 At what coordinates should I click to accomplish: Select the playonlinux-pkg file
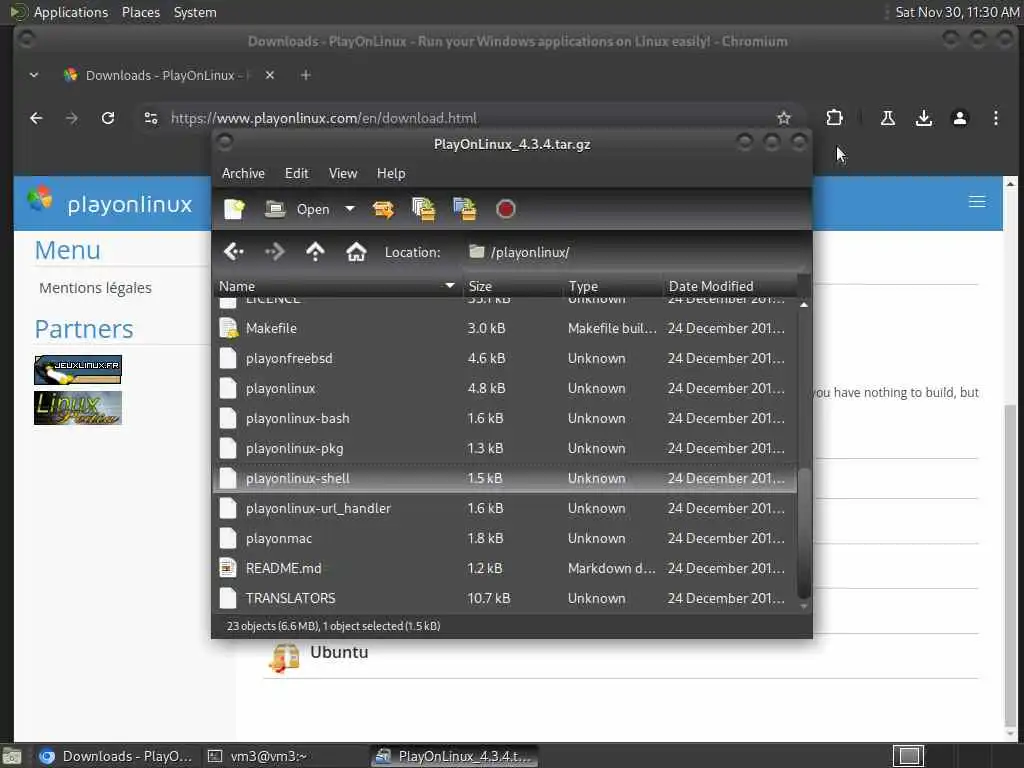pos(504,449)
